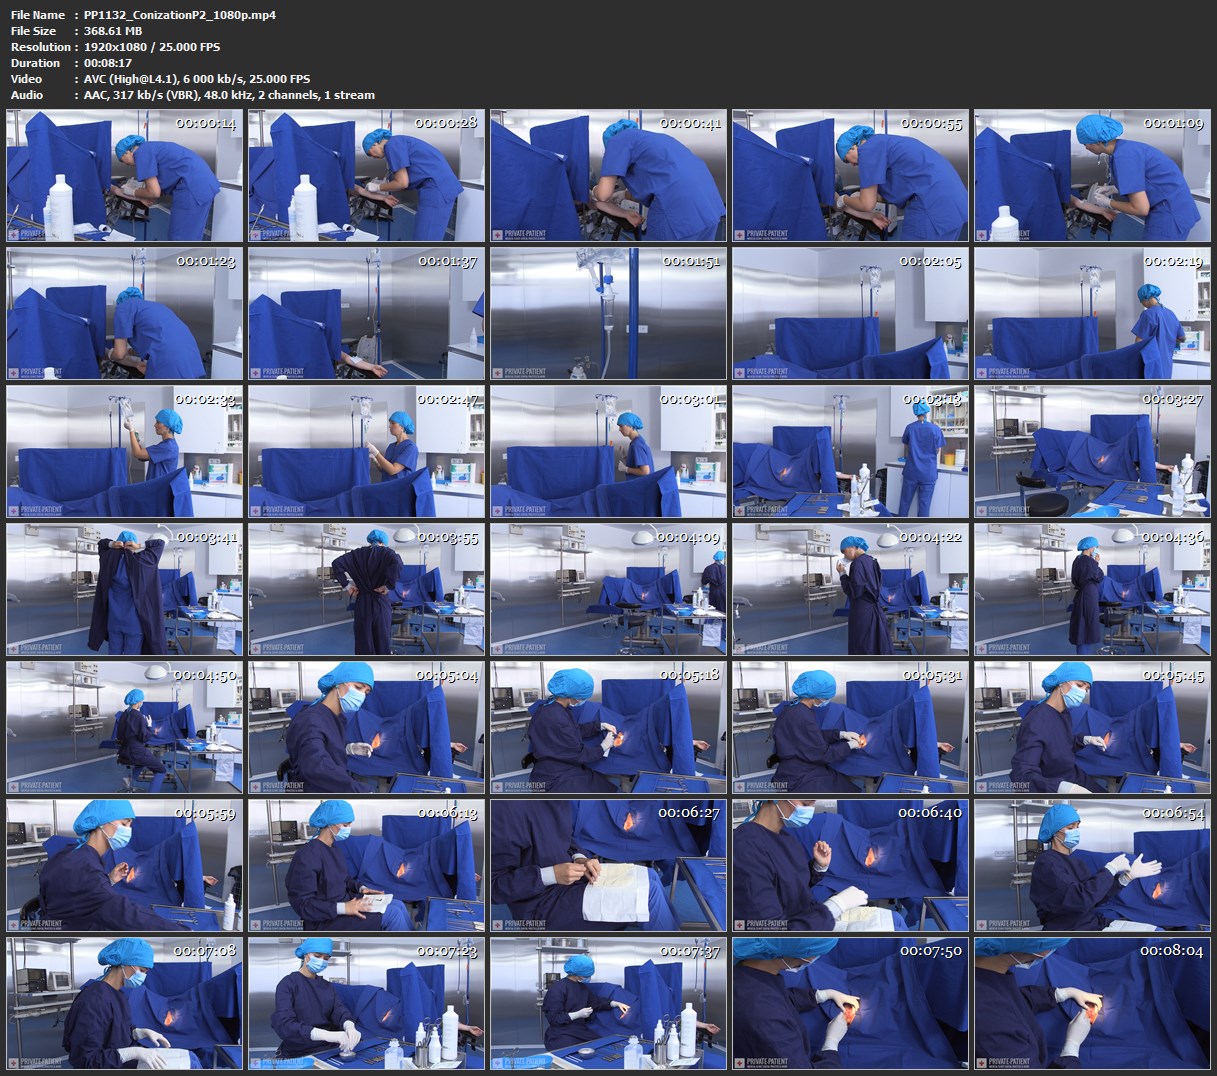Open the frame timestamped 00:02:33

124,451
